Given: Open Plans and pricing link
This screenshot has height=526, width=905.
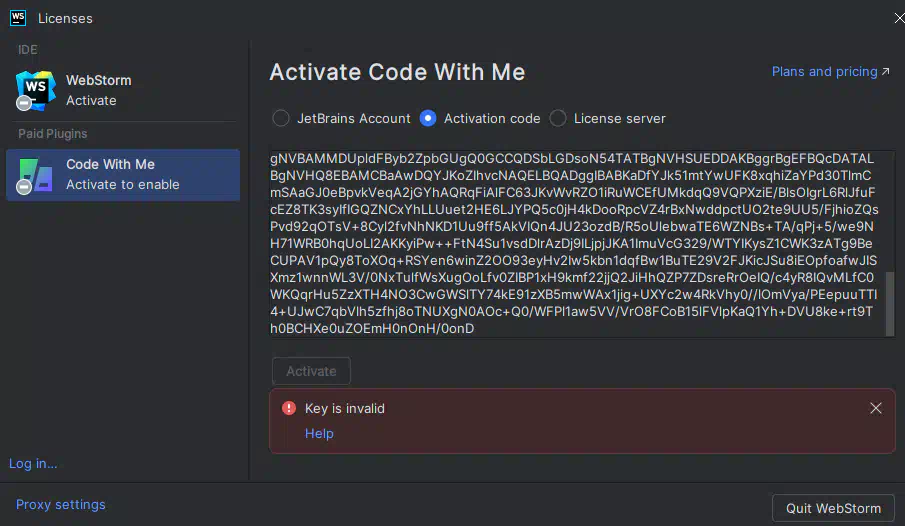Looking at the screenshot, I should point(831,72).
